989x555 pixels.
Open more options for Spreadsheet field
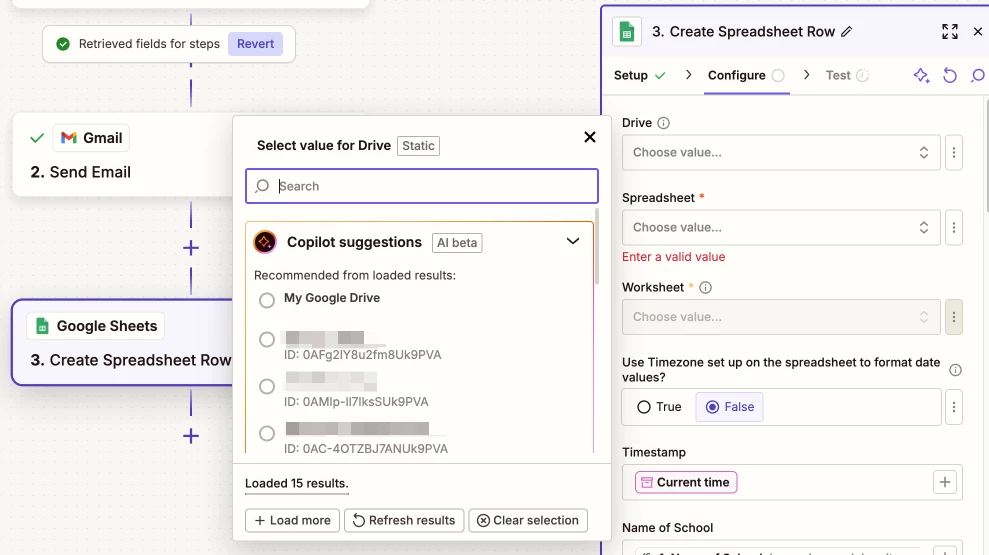click(x=954, y=228)
